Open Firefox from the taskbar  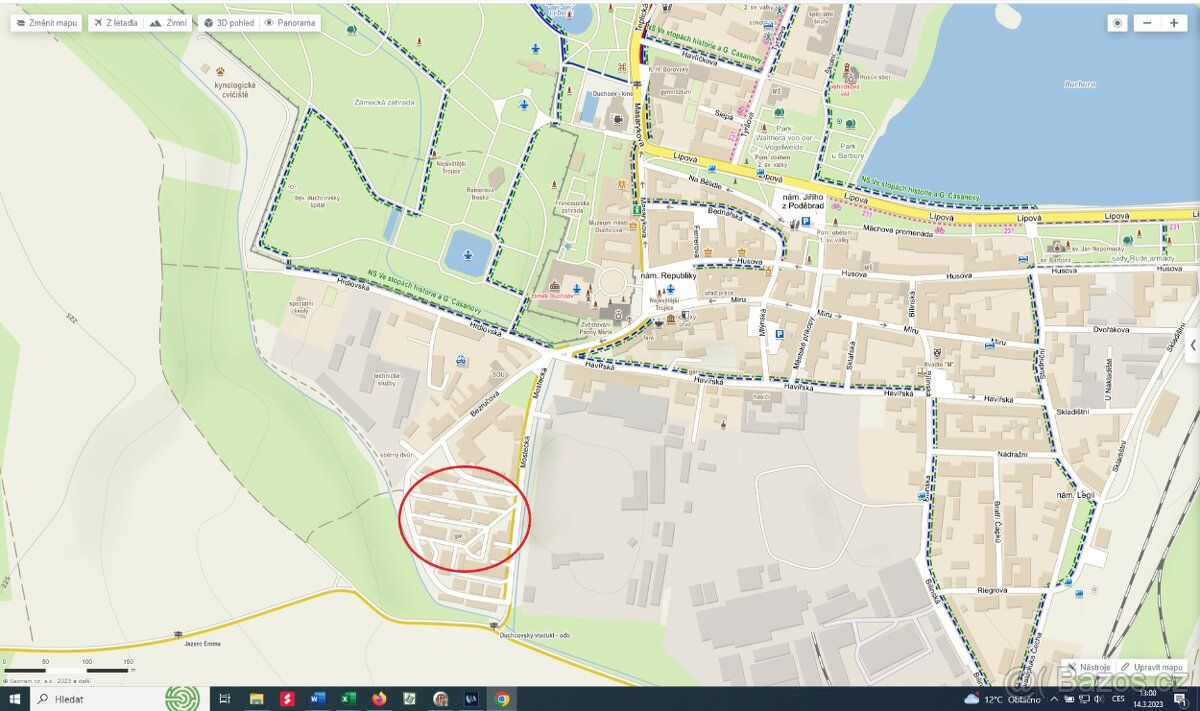[379, 699]
